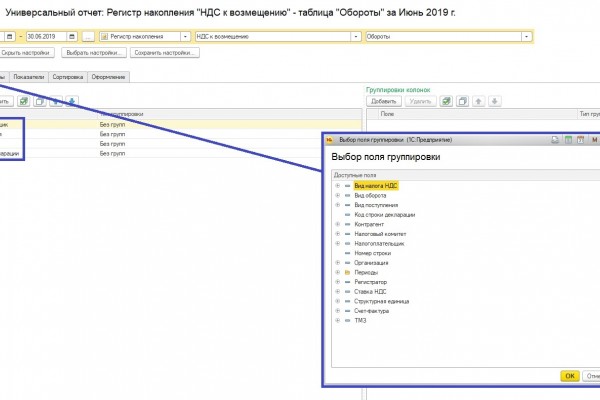
Task: Click the field icon beside Ставка НДС
Action: [347, 292]
